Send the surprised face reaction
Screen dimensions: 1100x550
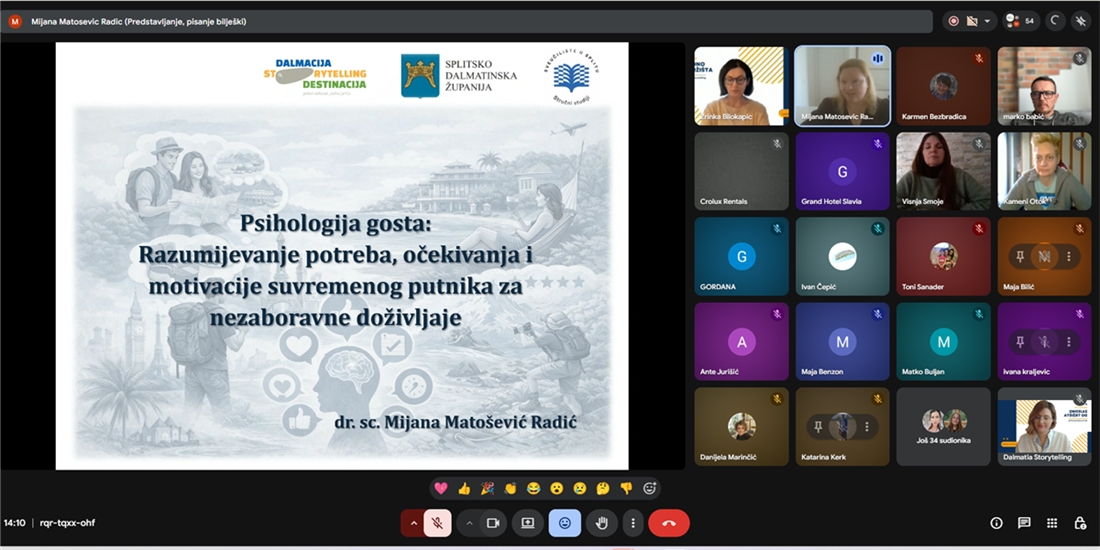pyautogui.click(x=557, y=488)
